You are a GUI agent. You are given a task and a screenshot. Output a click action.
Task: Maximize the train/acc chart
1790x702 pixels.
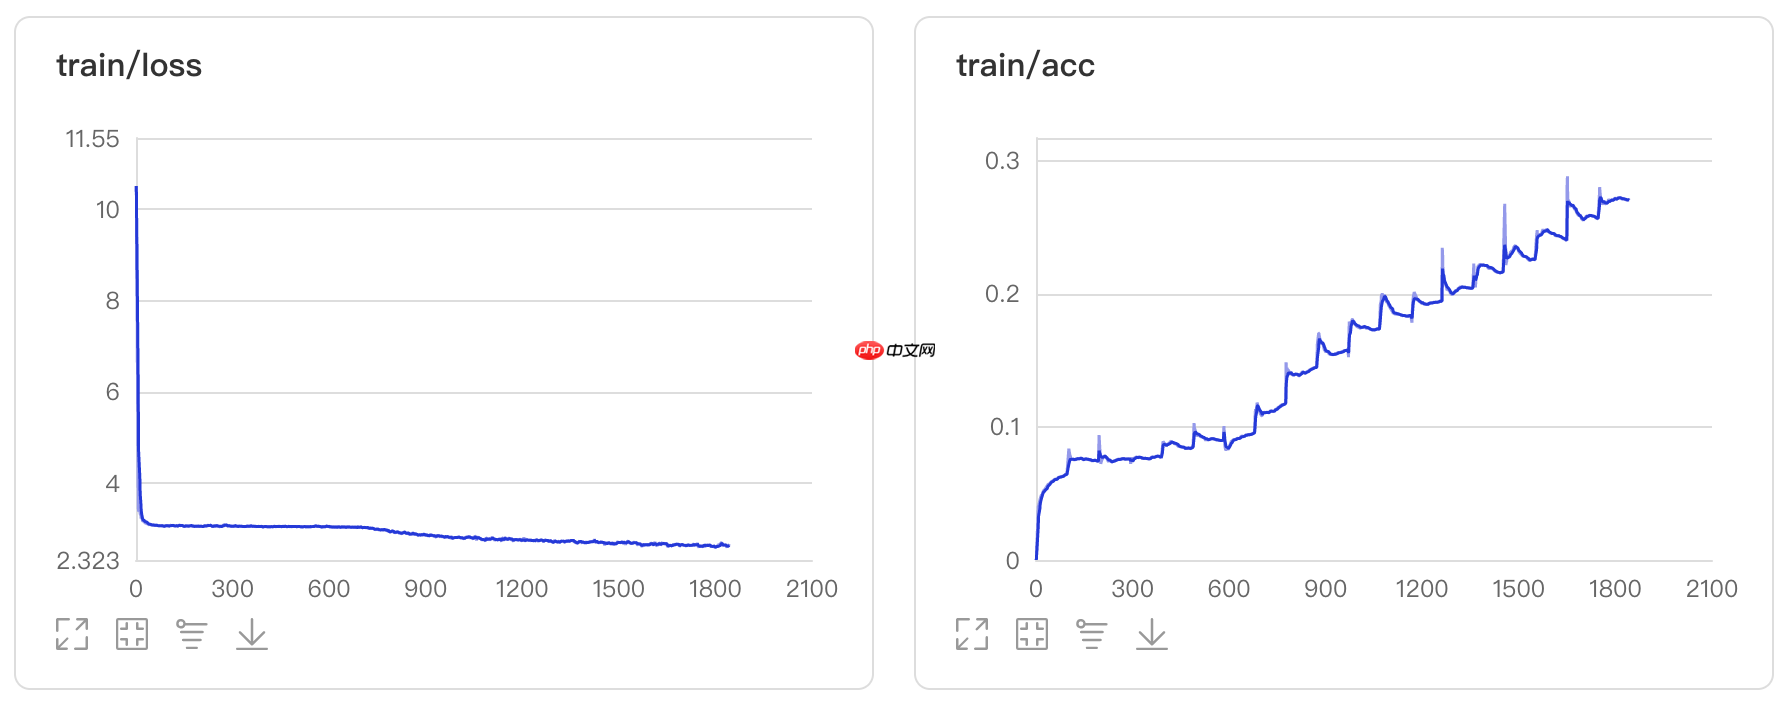972,634
